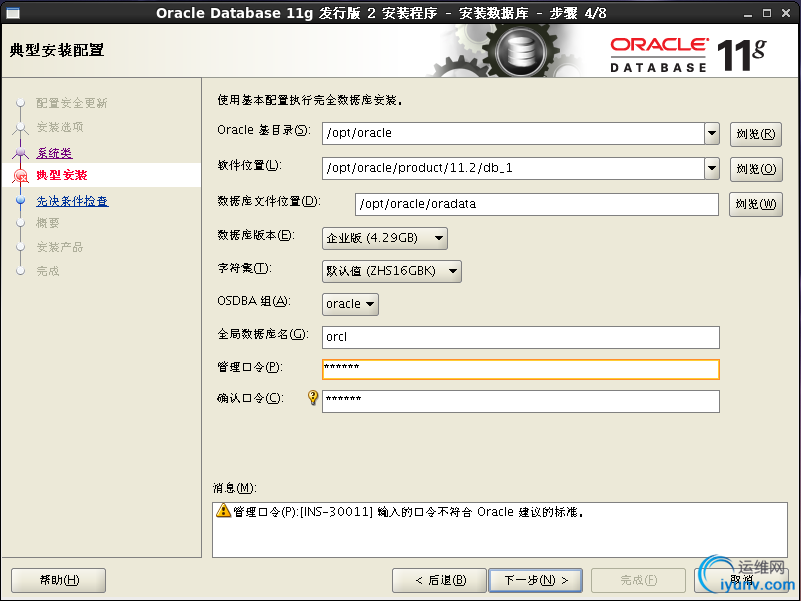The image size is (801, 601).
Task: Focus the 确认口令 password field
Action: (521, 401)
